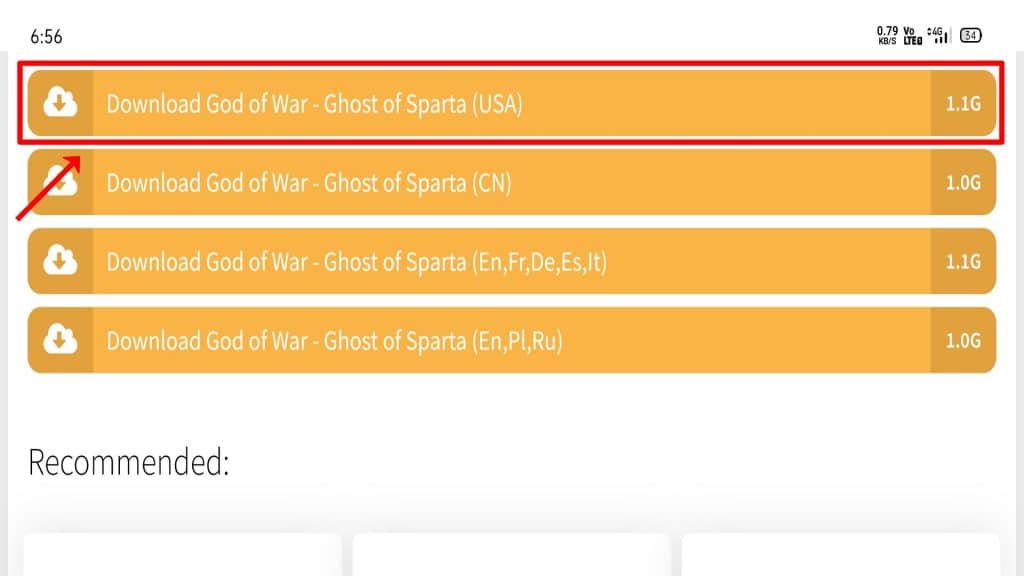
Task: Tap the cloud icon for the En,Pl,Ru version
Action: 60,340
